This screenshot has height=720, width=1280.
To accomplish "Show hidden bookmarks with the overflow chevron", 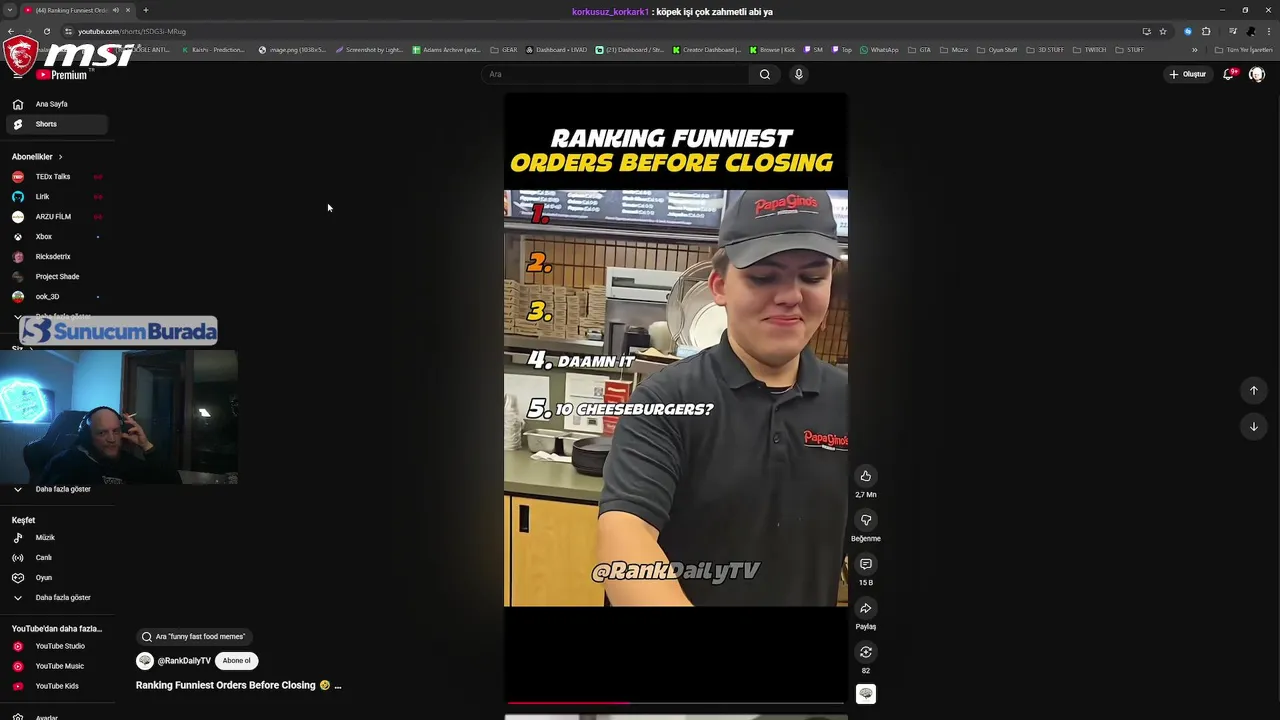I will 1194,50.
